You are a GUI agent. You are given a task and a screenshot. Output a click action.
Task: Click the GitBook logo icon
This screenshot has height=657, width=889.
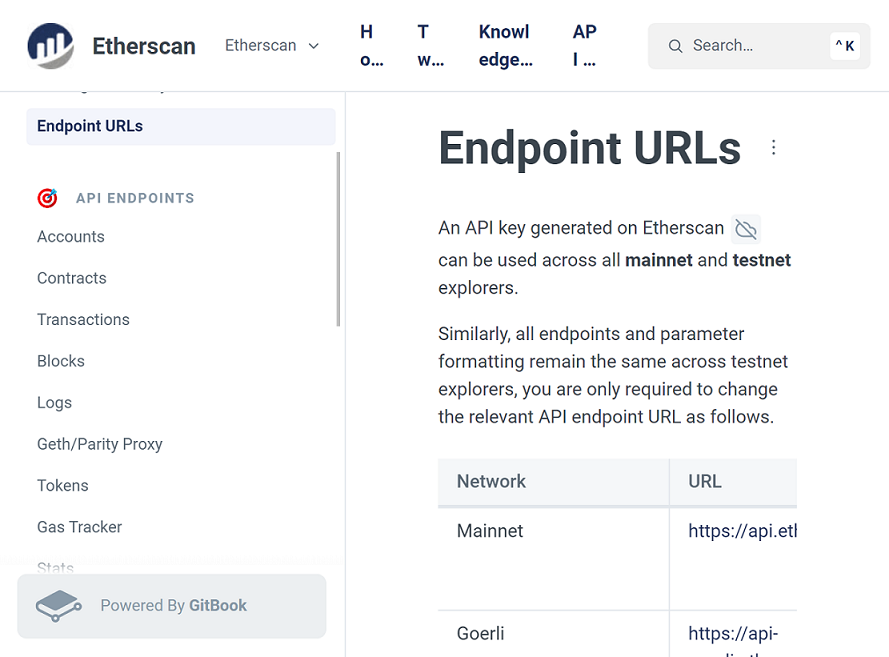58,606
